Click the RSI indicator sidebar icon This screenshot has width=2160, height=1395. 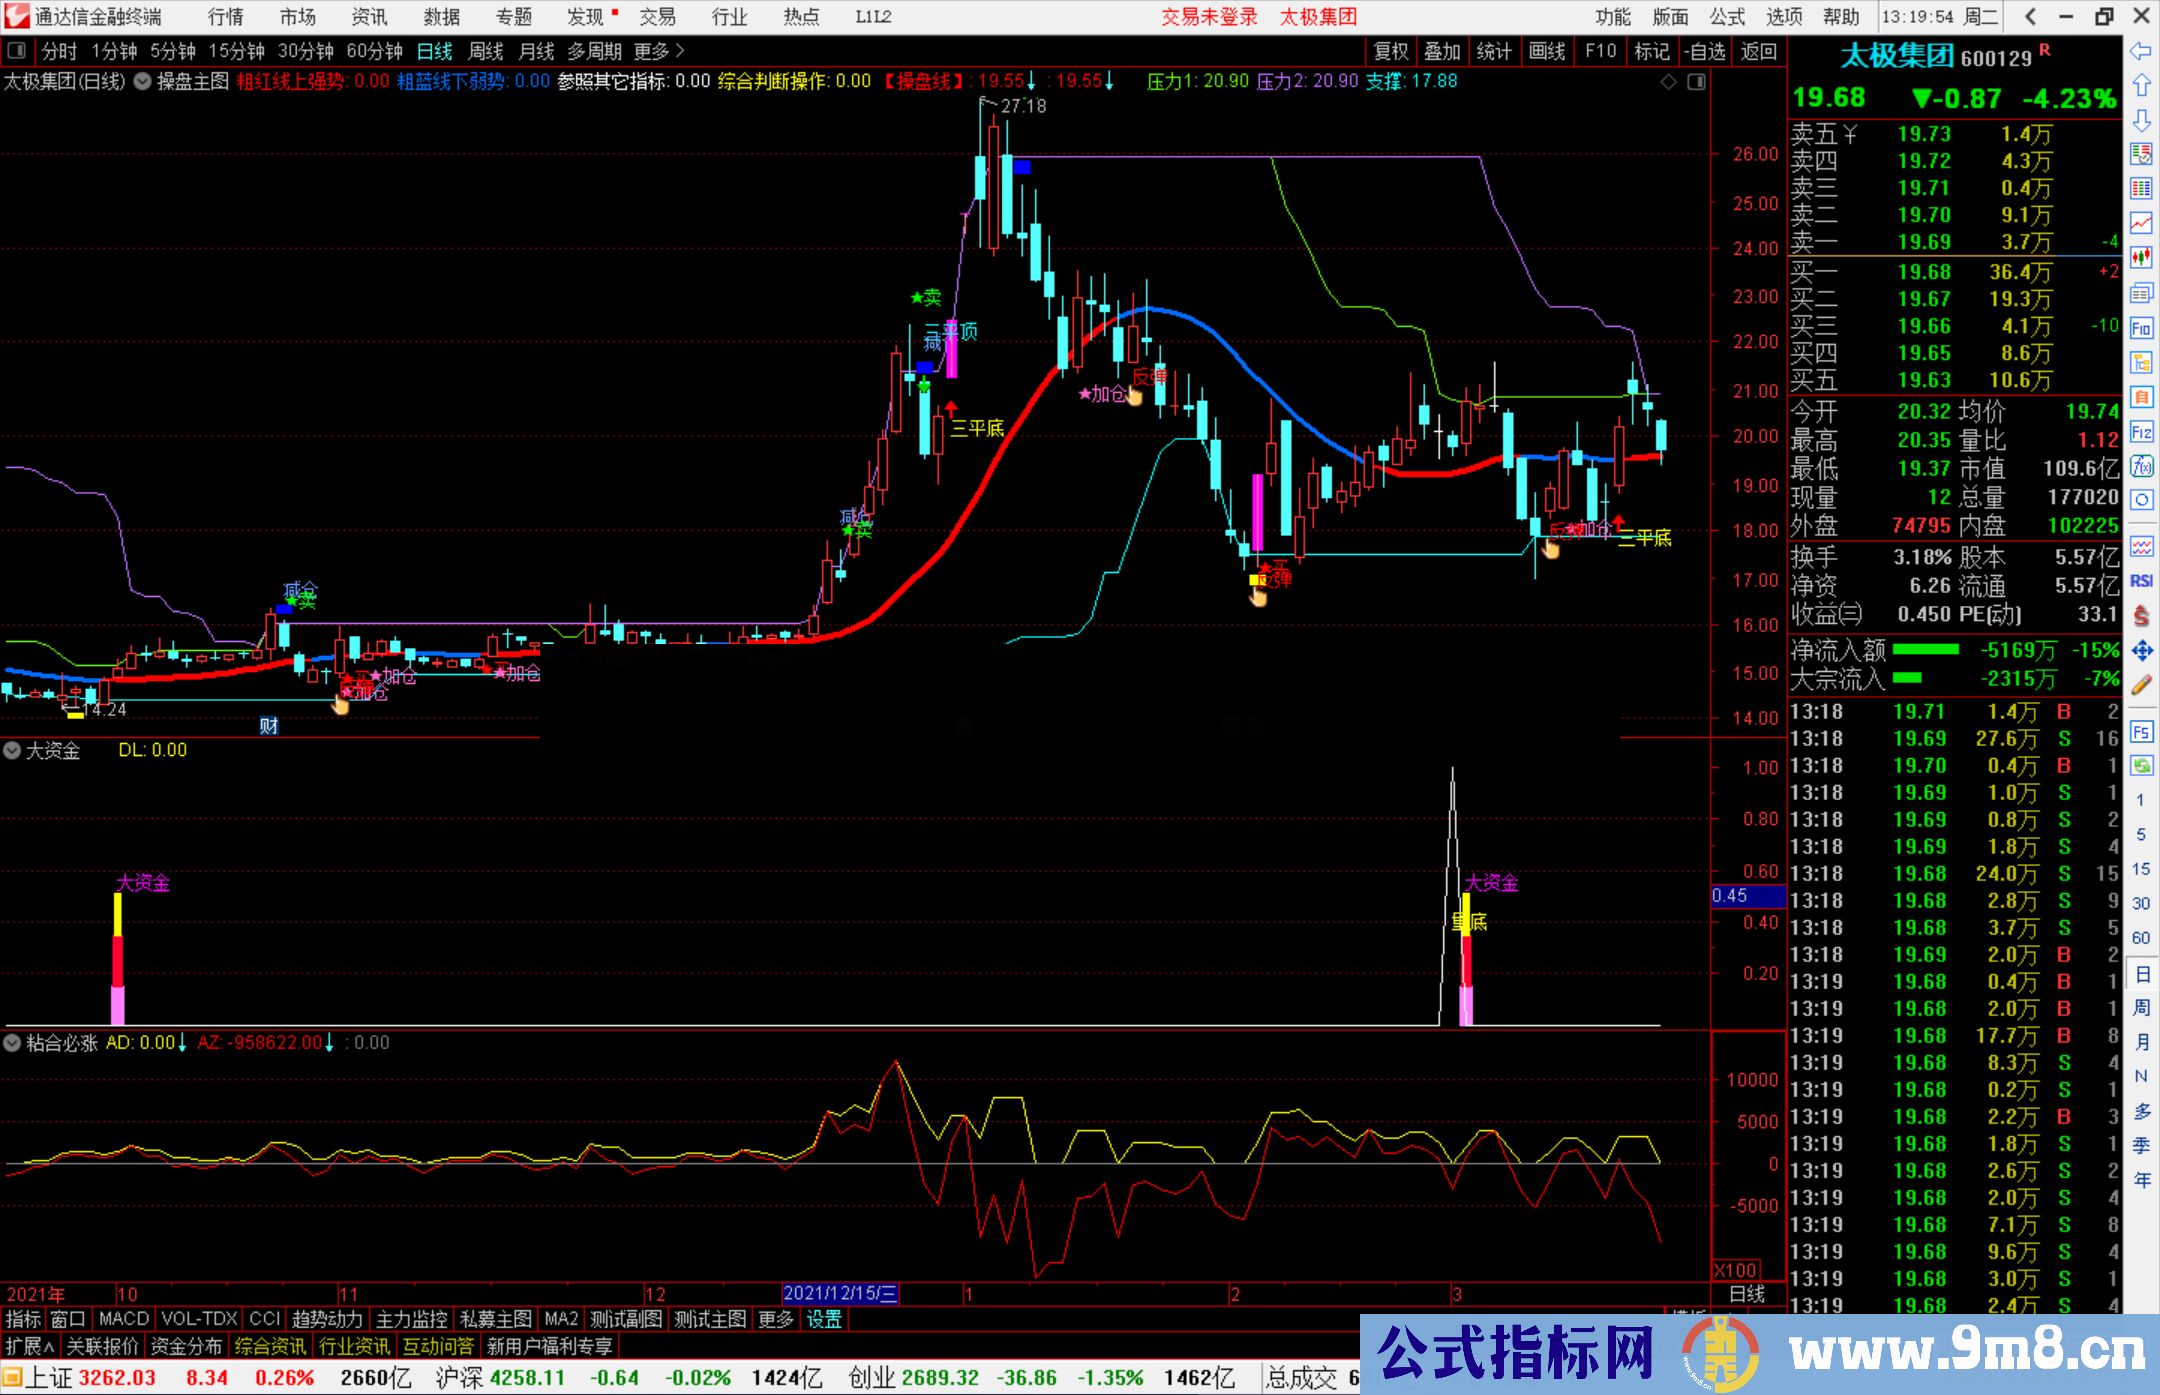[2141, 581]
